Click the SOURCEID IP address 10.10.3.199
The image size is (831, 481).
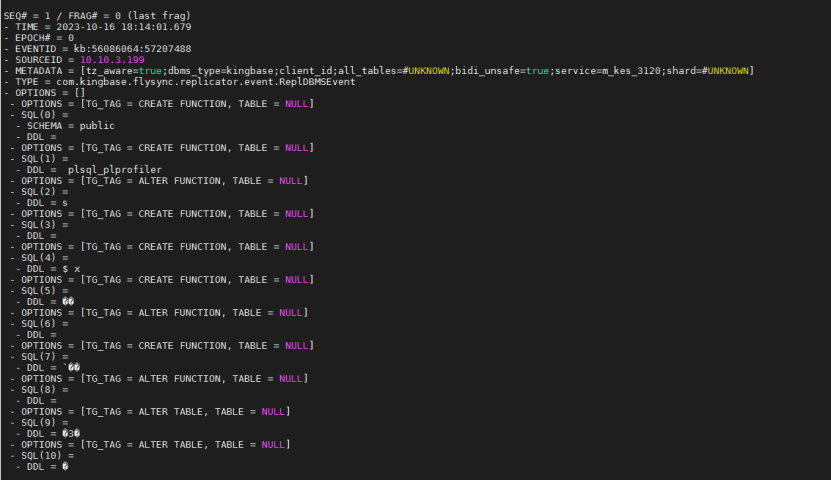click(x=112, y=60)
